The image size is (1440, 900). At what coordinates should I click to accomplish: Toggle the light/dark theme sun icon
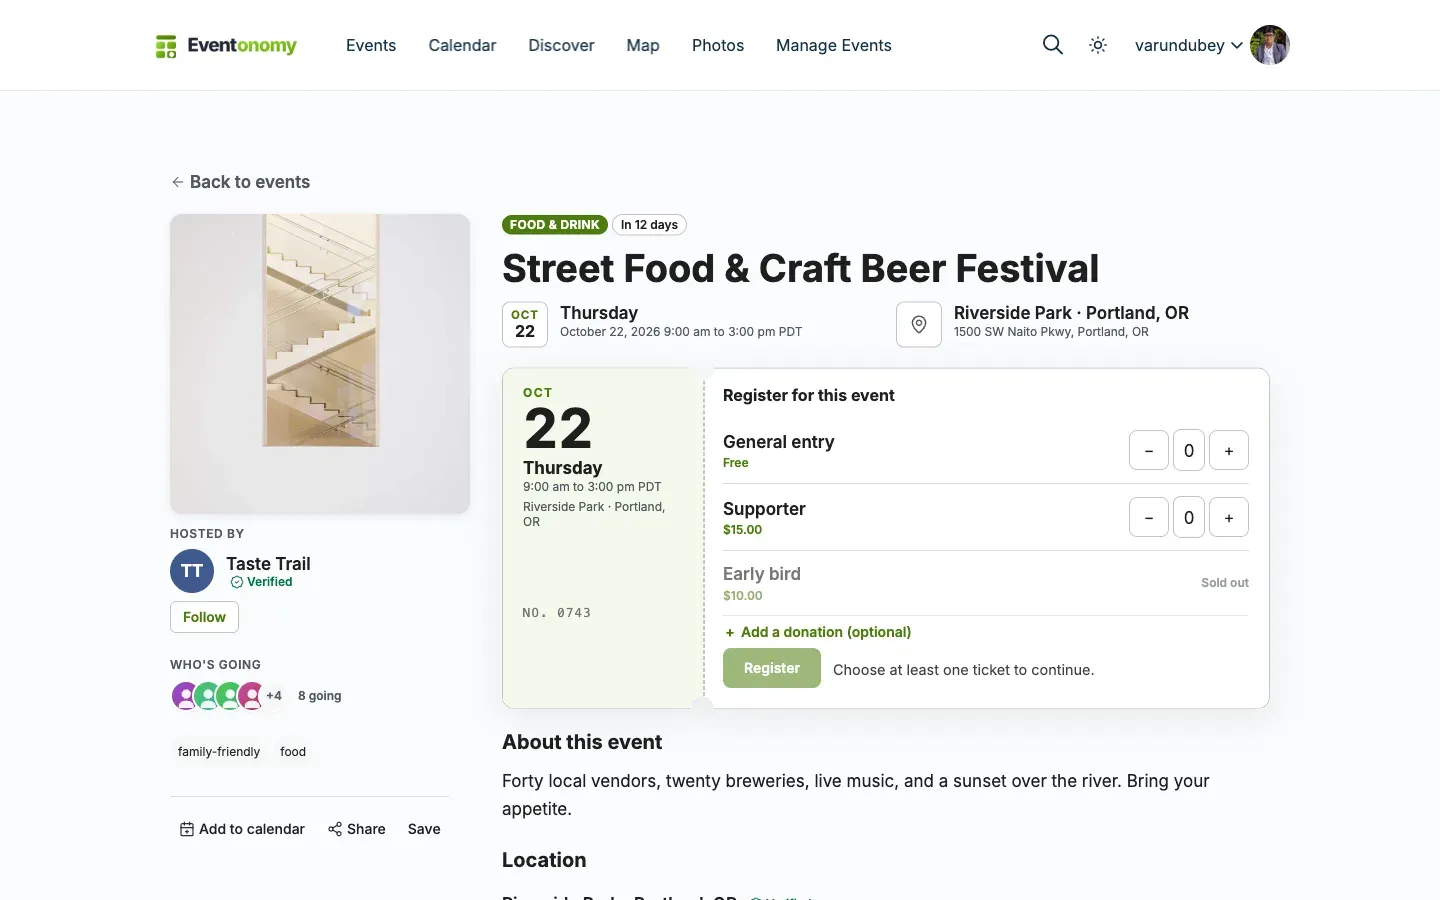1098,45
